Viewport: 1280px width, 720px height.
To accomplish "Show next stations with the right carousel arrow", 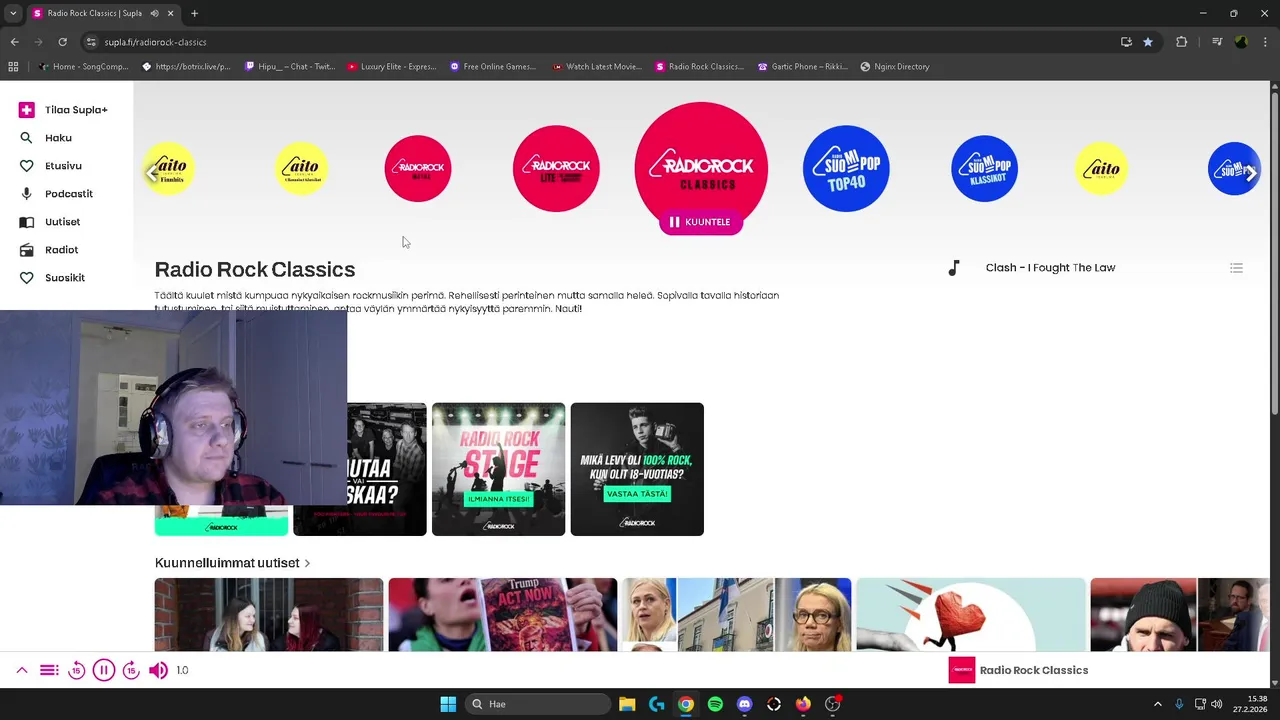I will pyautogui.click(x=1250, y=173).
